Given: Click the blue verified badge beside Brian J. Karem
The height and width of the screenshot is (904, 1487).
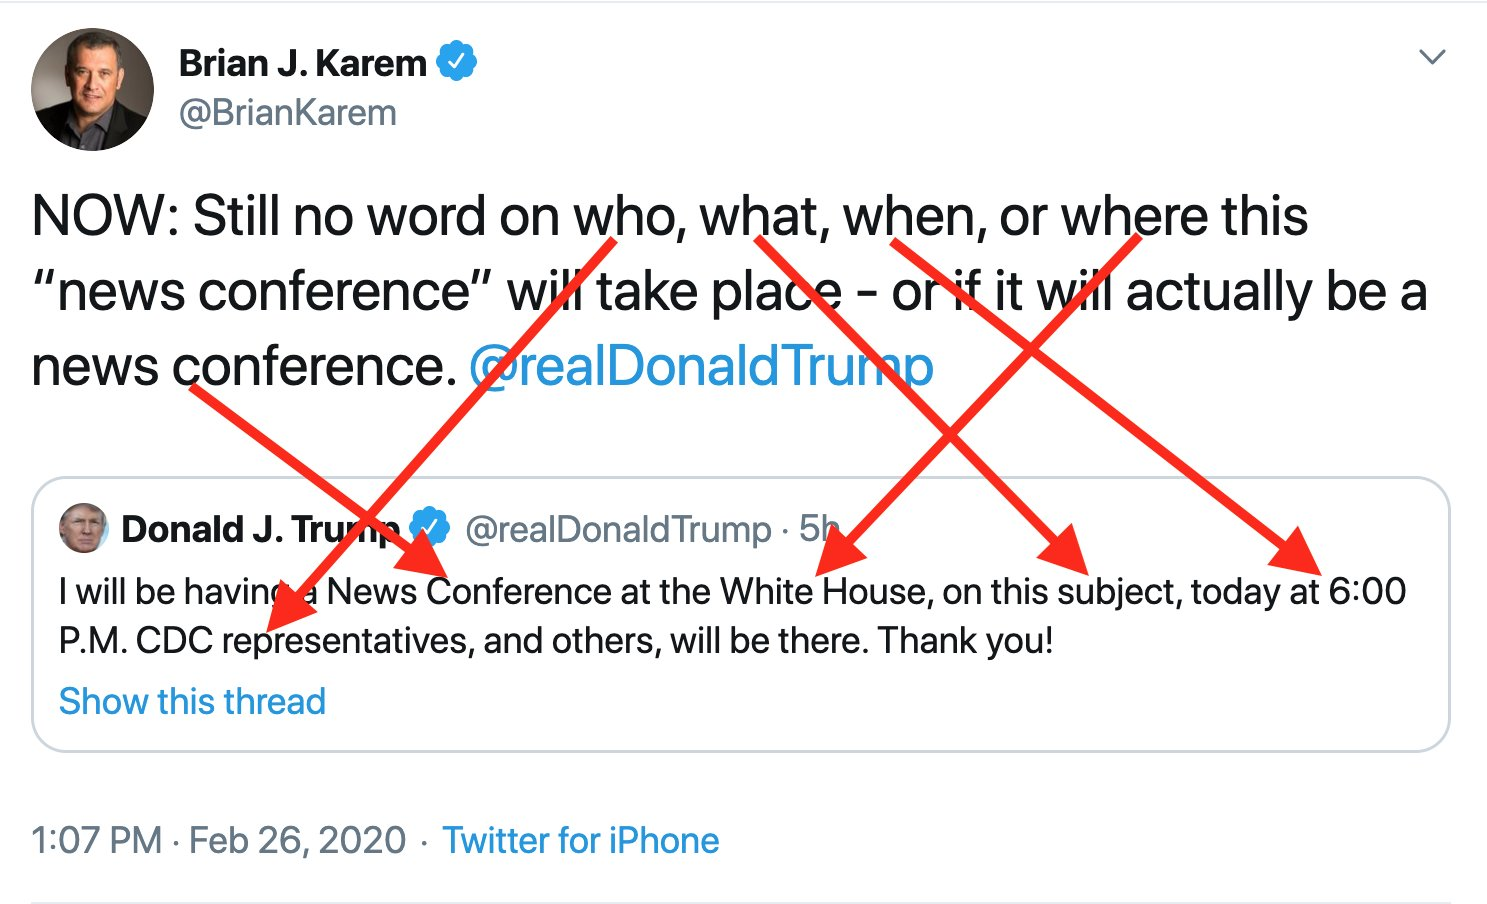Looking at the screenshot, I should point(458,62).
